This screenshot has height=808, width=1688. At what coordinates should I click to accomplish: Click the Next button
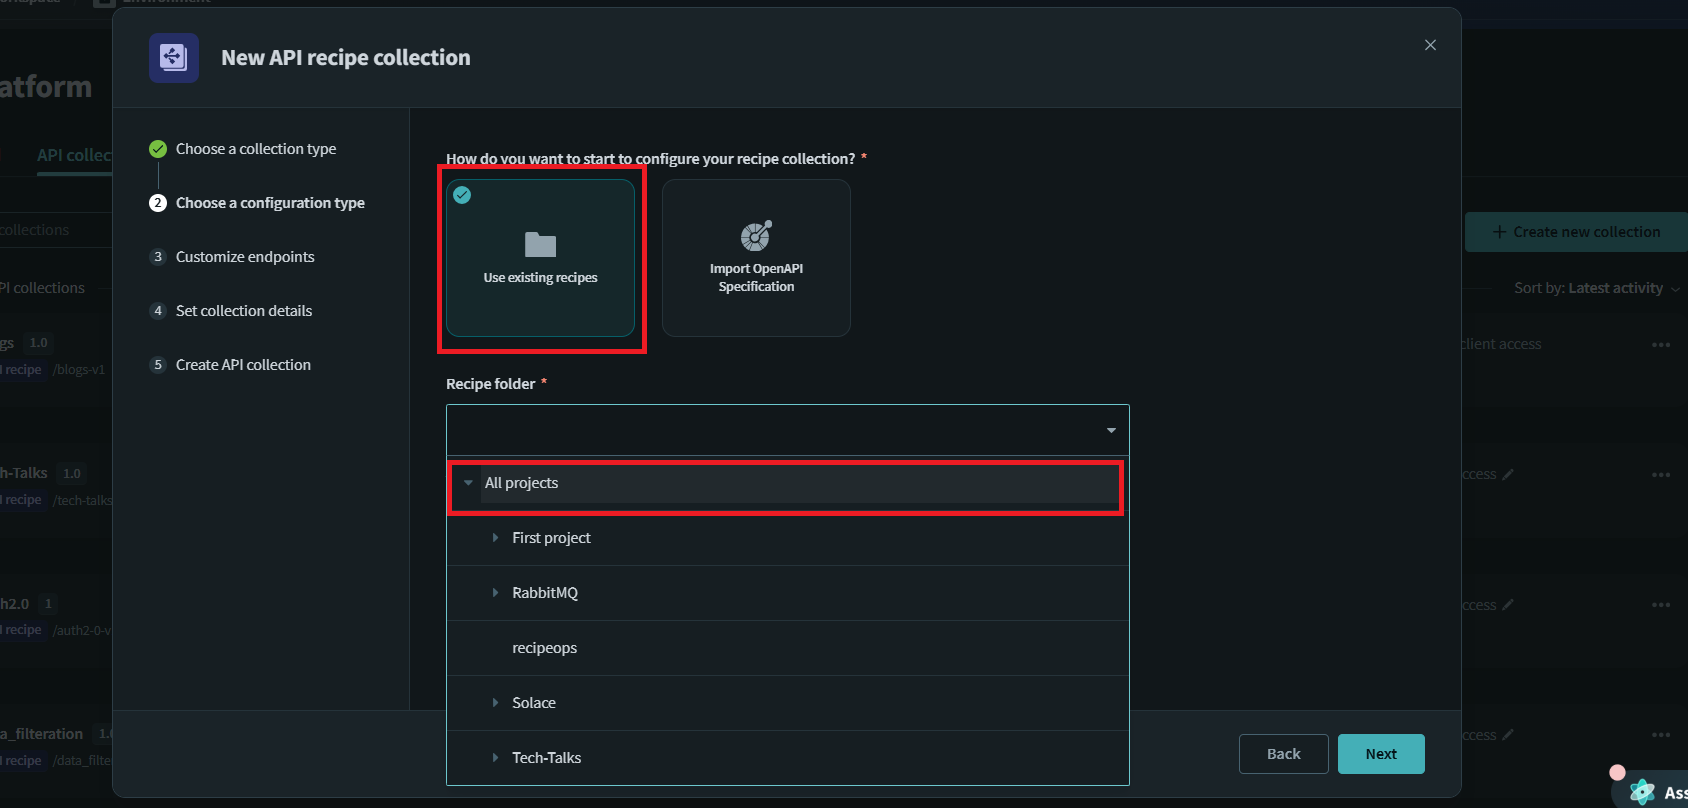pyautogui.click(x=1380, y=754)
